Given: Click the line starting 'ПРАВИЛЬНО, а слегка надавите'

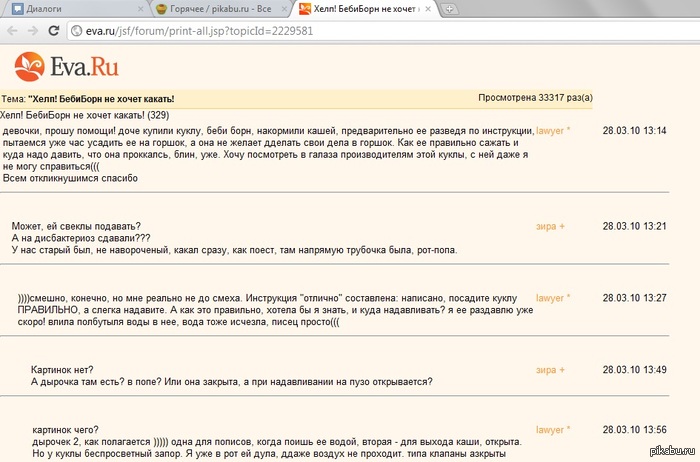Looking at the screenshot, I should tap(275, 310).
